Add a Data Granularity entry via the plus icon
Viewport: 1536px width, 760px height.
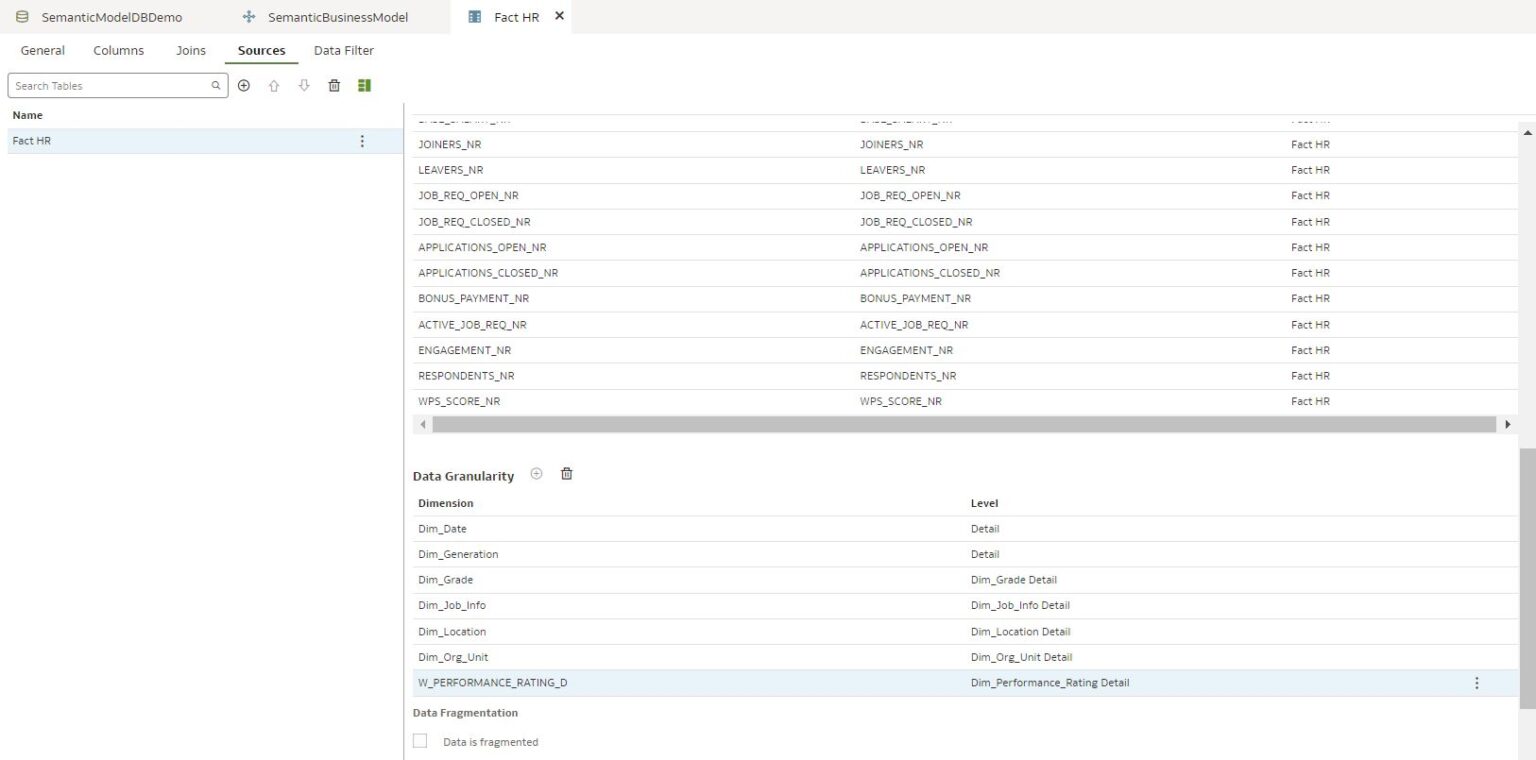coord(536,474)
